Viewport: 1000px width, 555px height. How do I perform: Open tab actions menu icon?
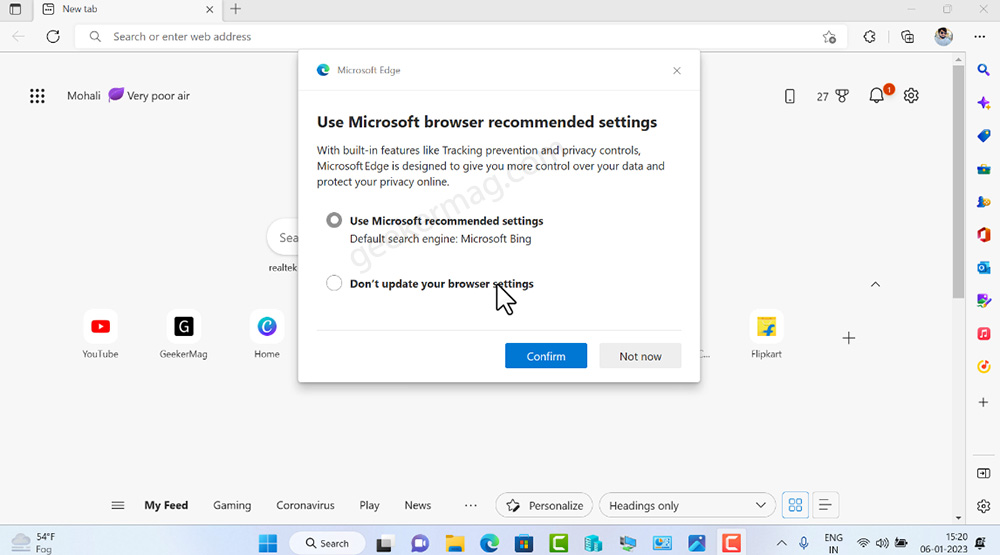coord(15,10)
